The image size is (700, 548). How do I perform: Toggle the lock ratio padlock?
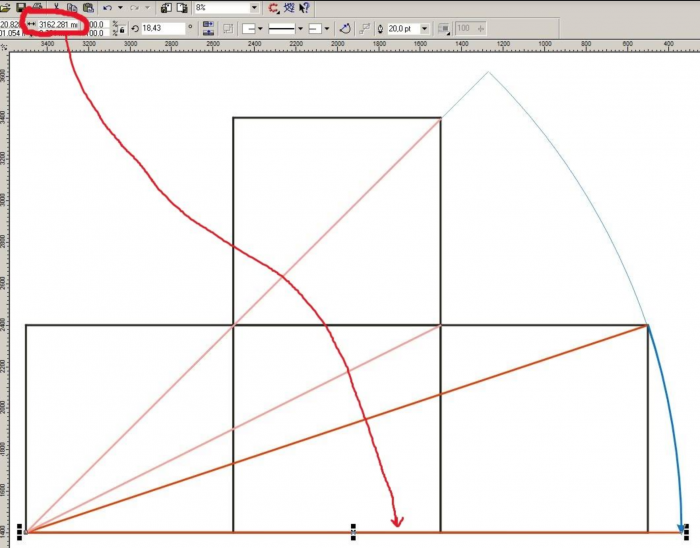pyautogui.click(x=120, y=29)
